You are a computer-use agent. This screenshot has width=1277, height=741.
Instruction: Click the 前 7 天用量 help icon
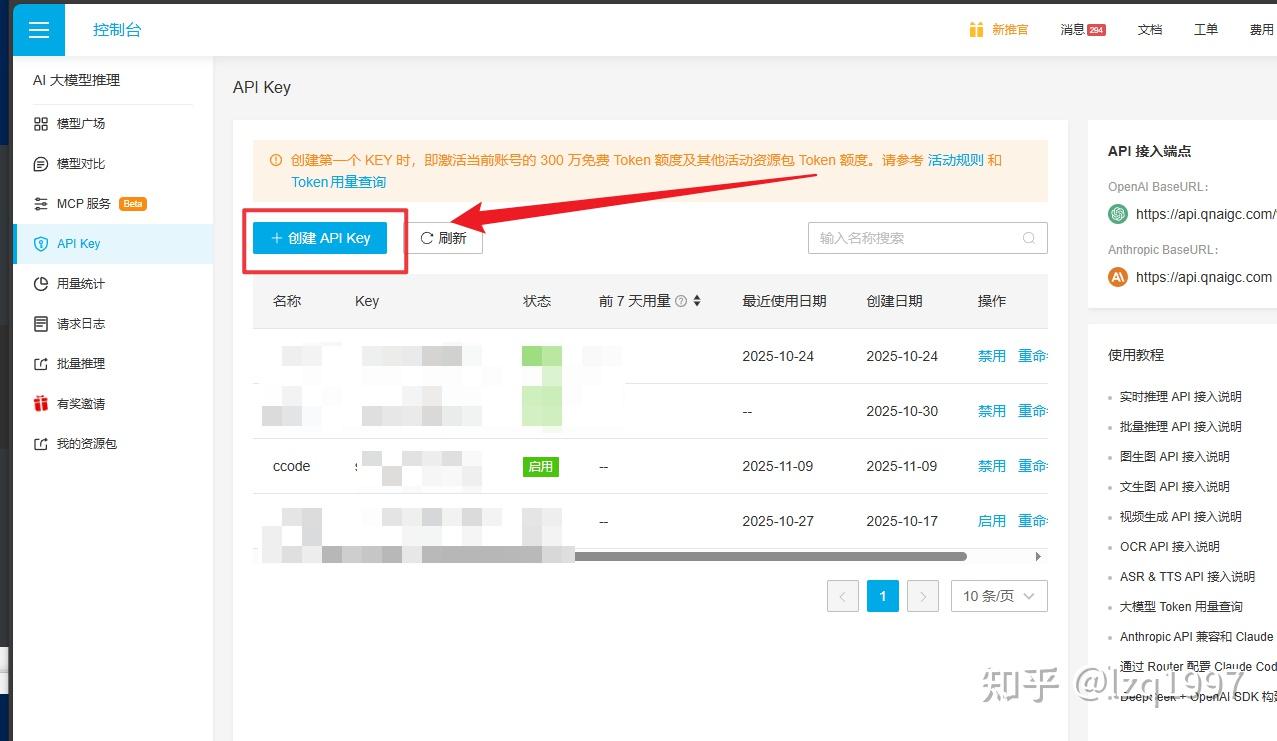[681, 301]
